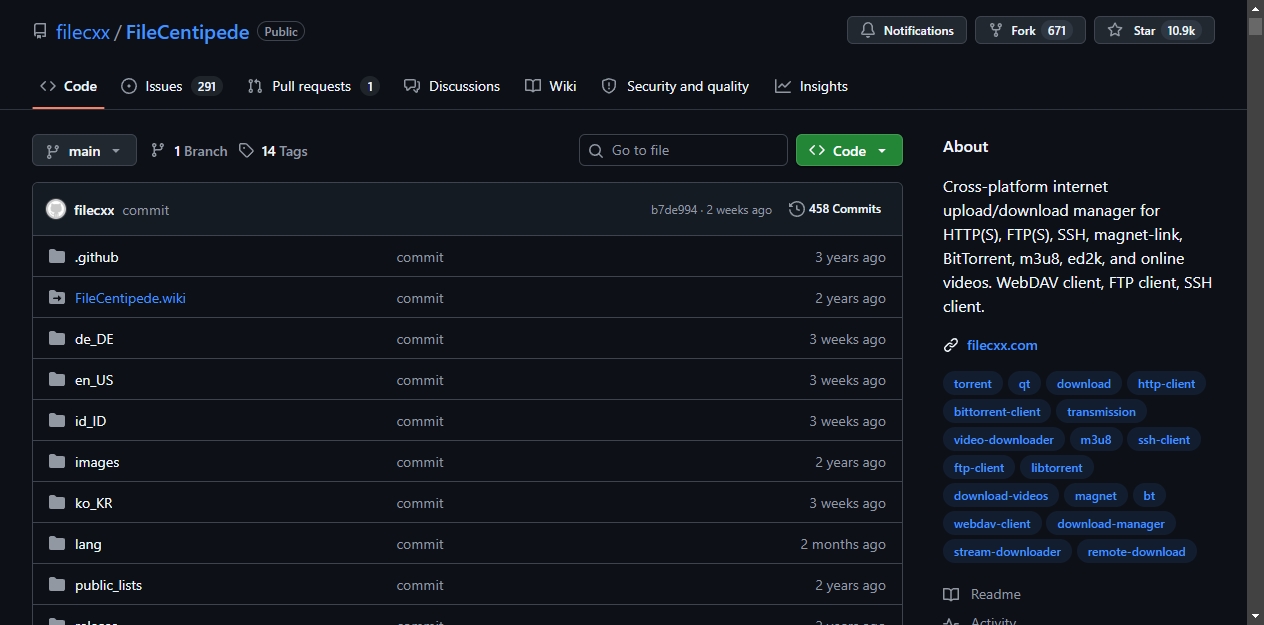This screenshot has width=1264, height=625.
Task: Star the FileCentipede repository
Action: click(x=1154, y=30)
